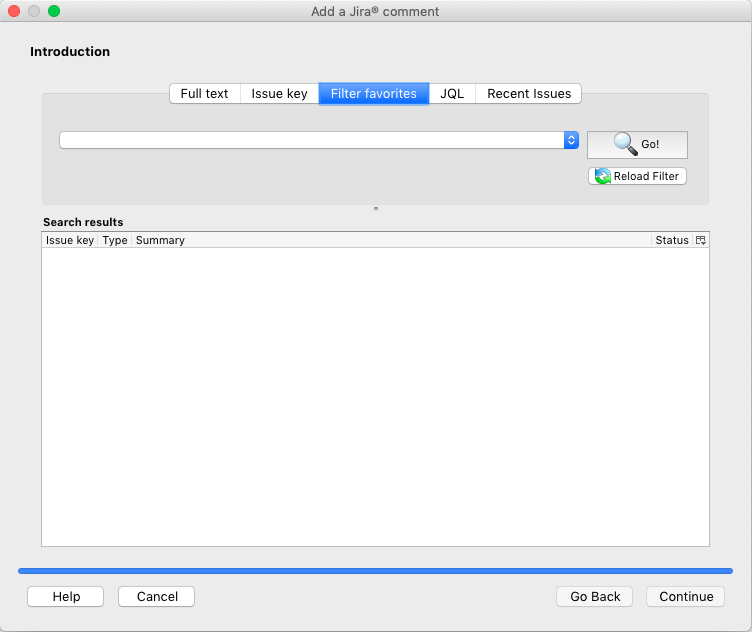Open Help for this dialog
This screenshot has height=632, width=752.
tap(66, 597)
